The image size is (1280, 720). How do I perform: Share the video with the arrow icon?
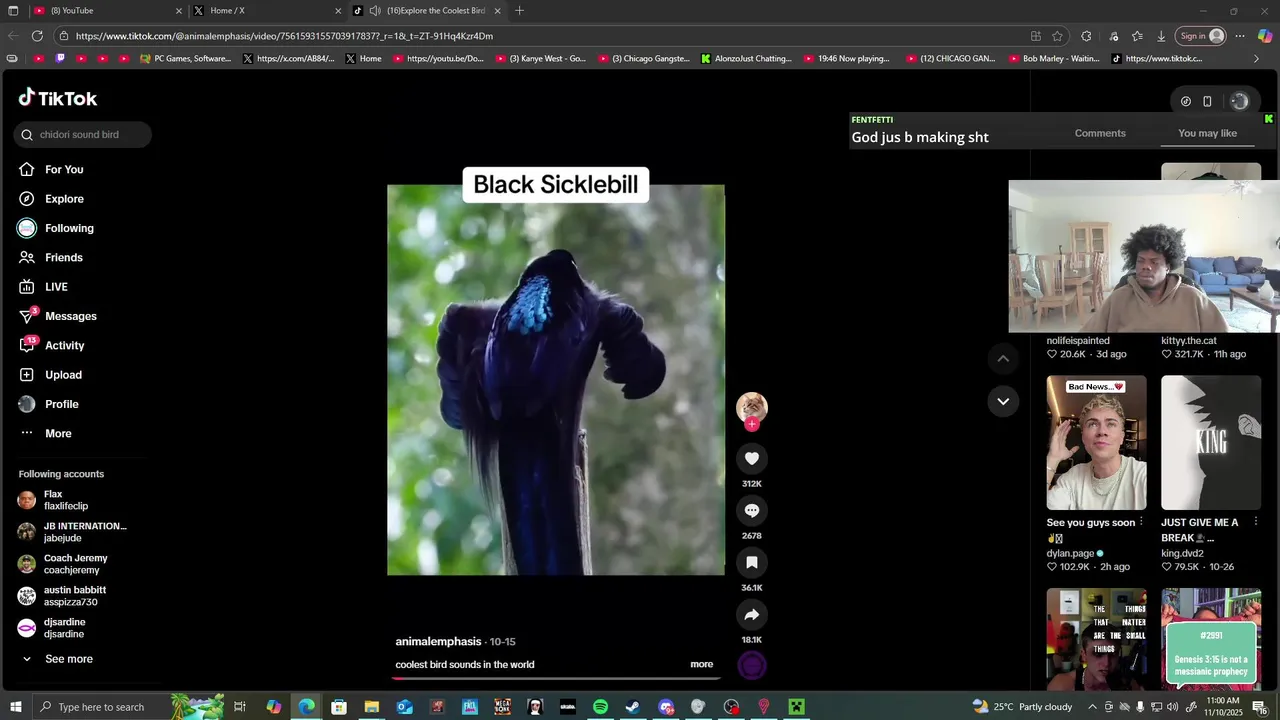[x=752, y=615]
